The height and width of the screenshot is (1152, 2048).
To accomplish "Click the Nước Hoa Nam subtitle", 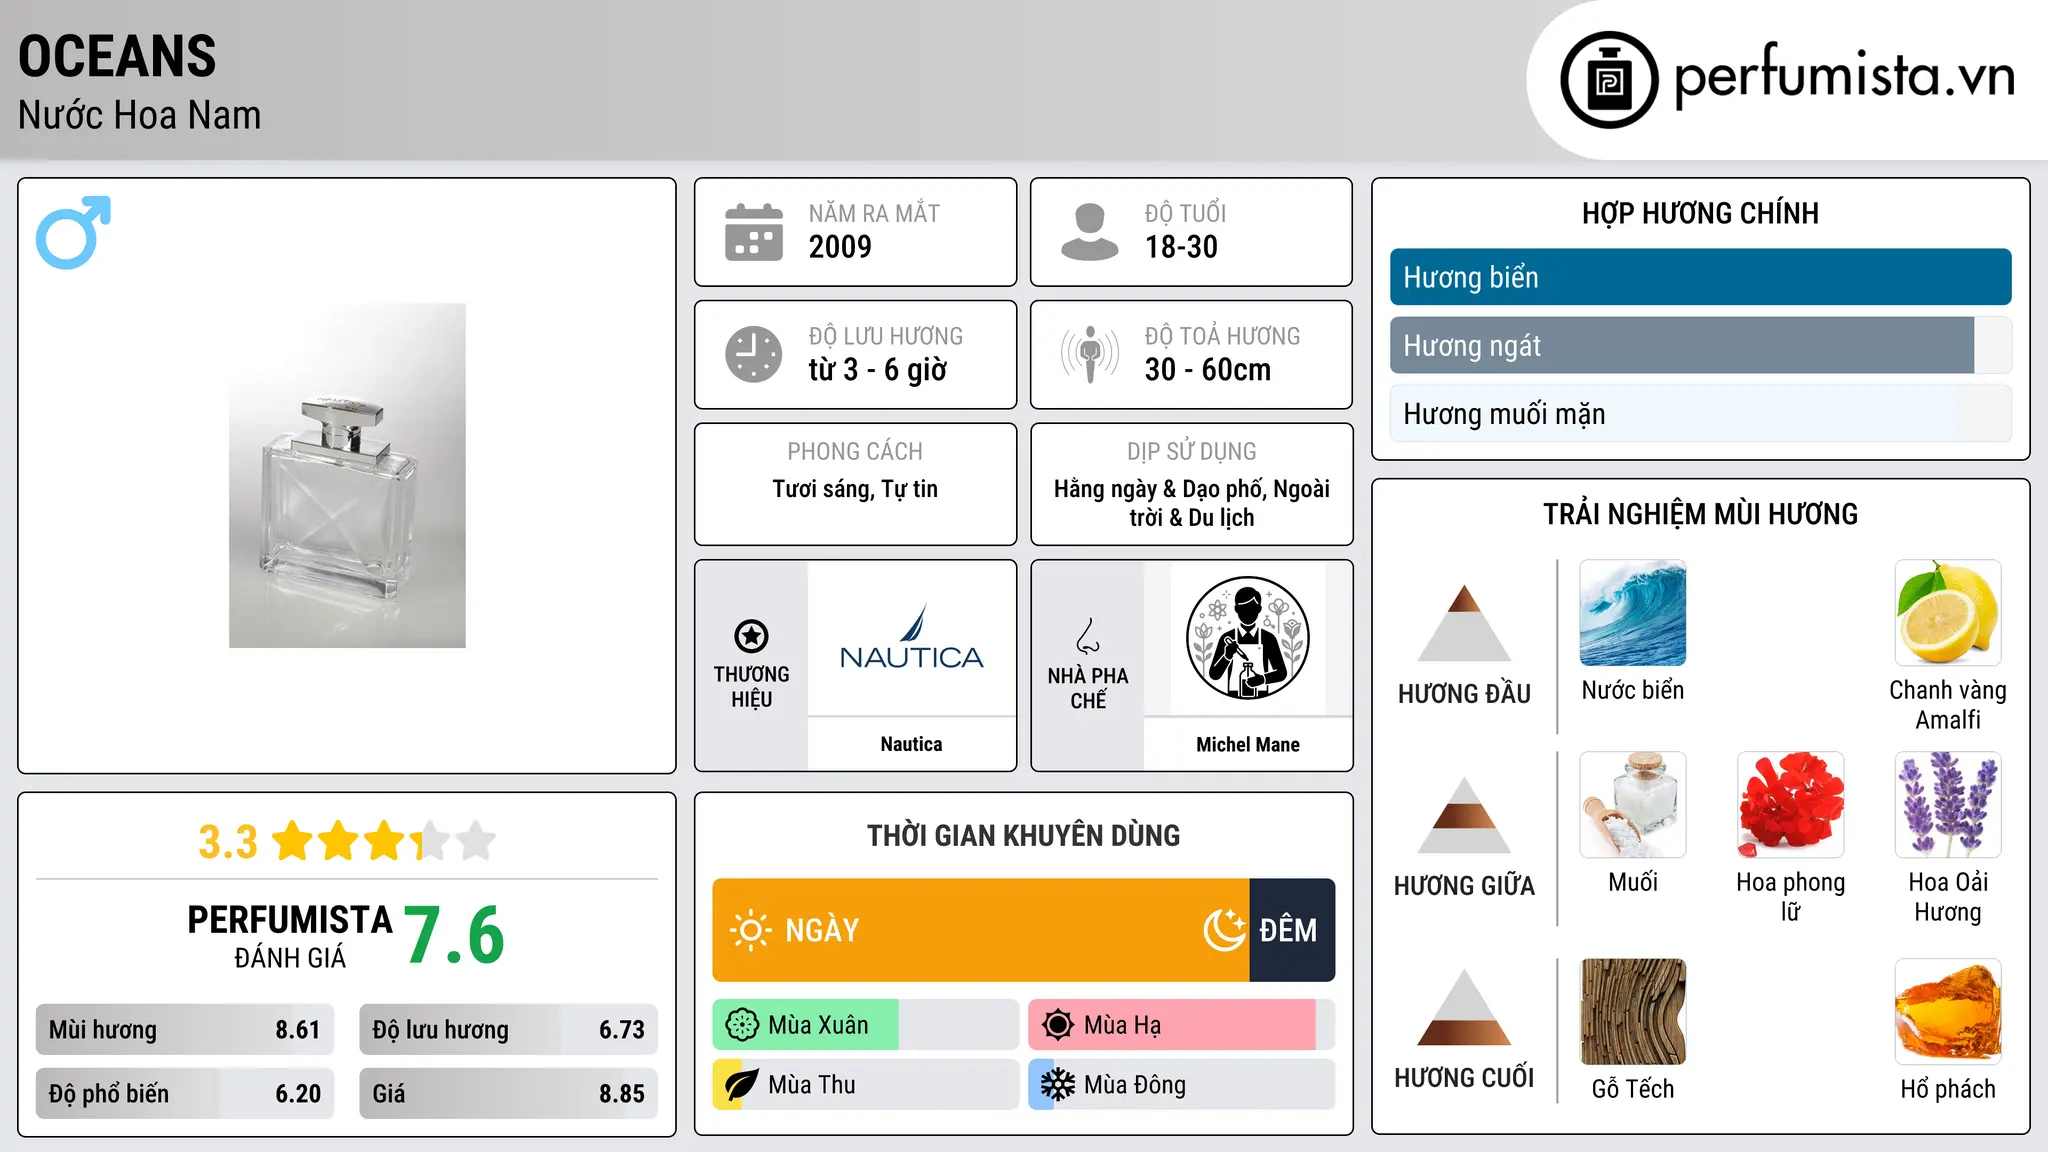I will 140,115.
